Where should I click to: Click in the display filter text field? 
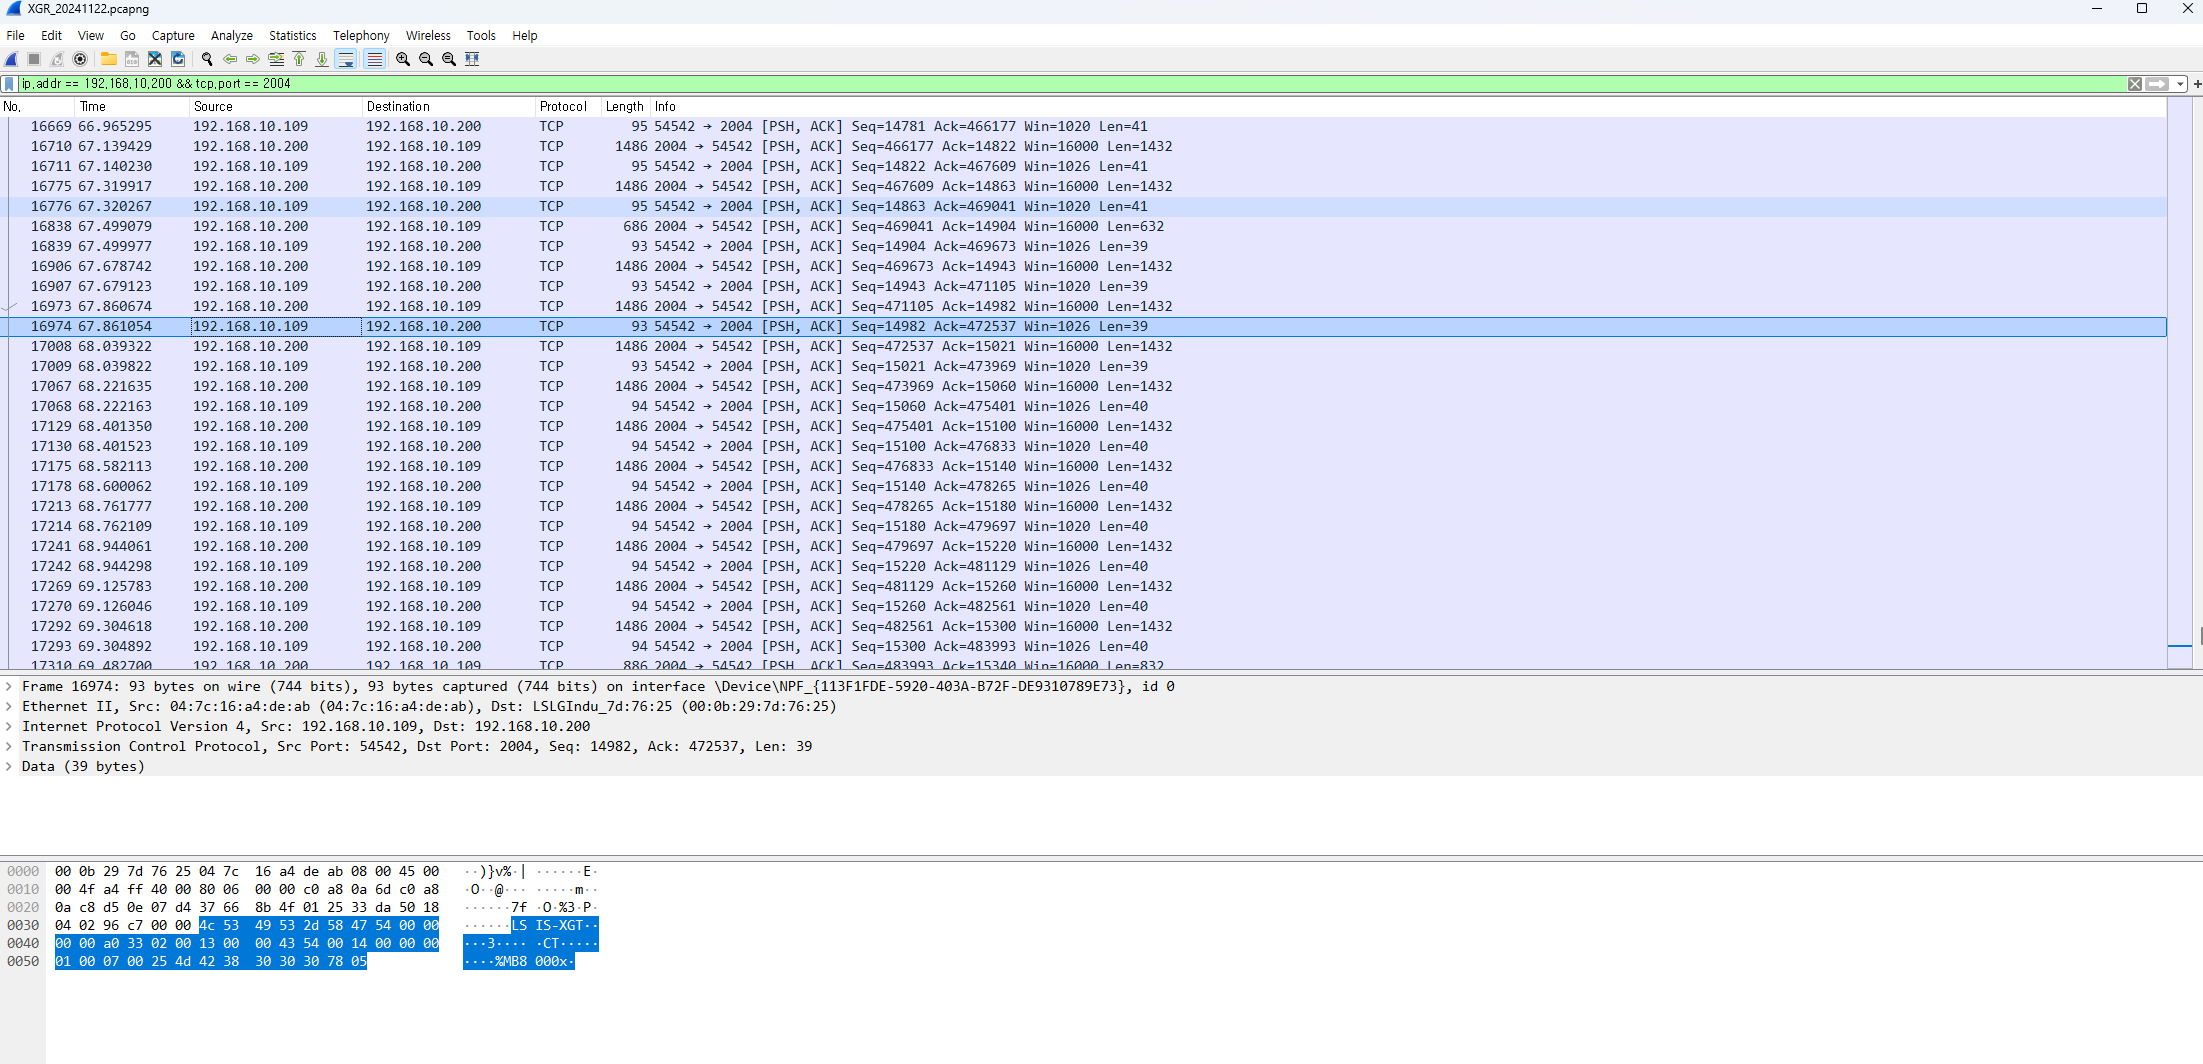1000,84
